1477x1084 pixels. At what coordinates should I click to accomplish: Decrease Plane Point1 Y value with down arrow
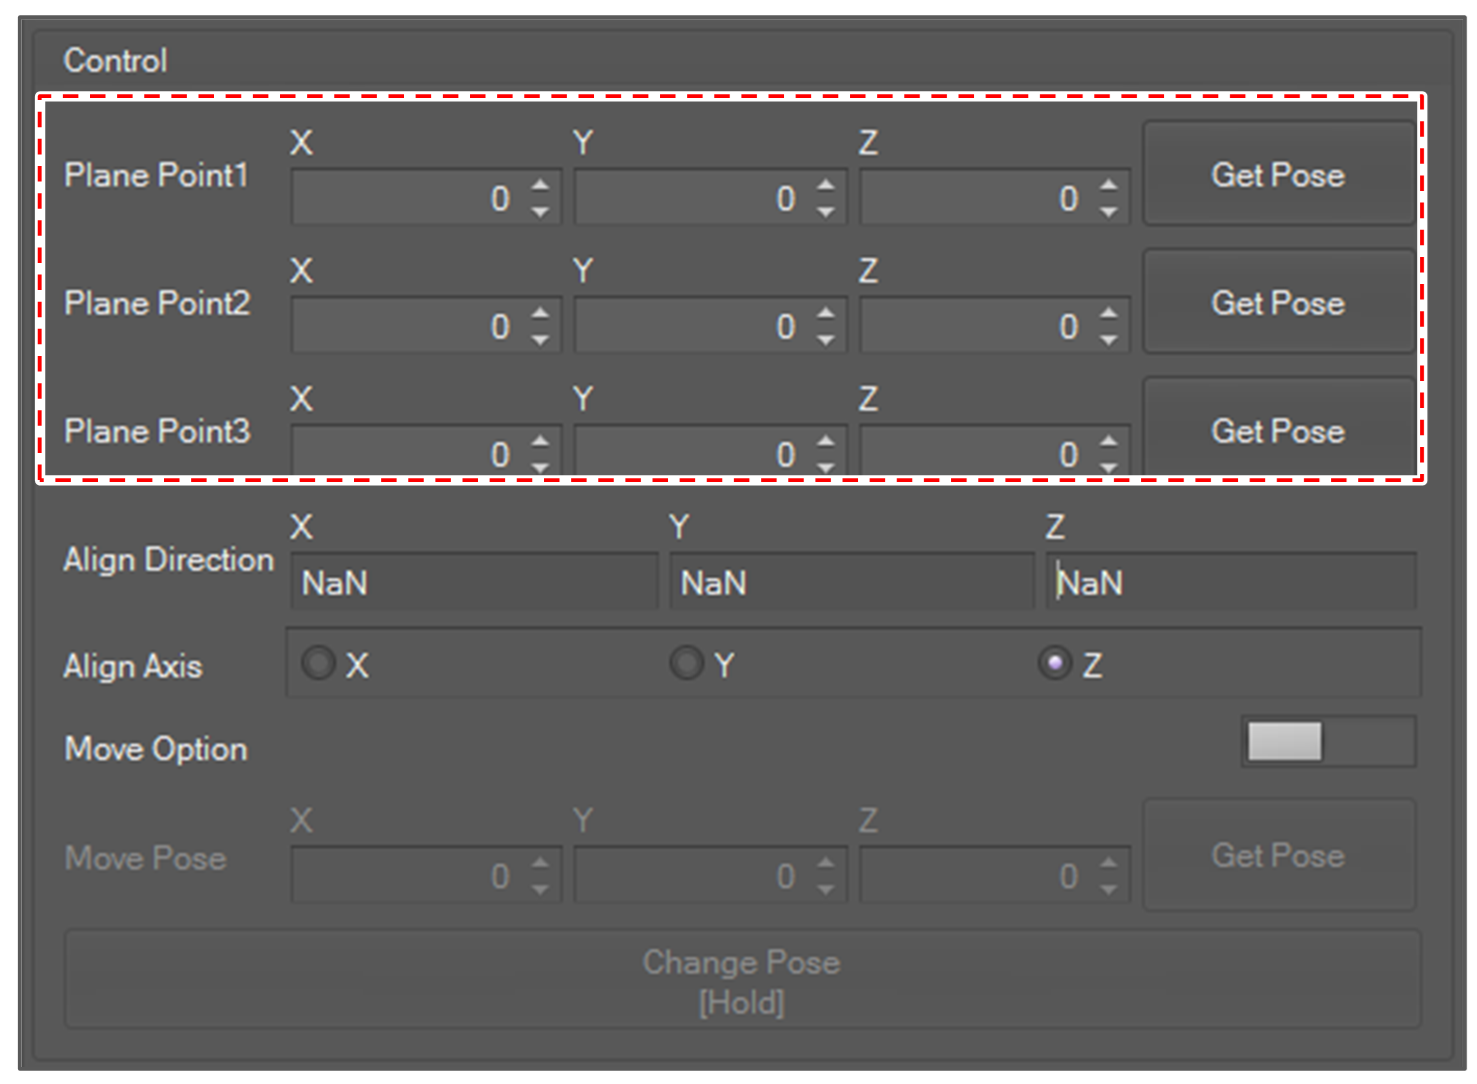825,212
